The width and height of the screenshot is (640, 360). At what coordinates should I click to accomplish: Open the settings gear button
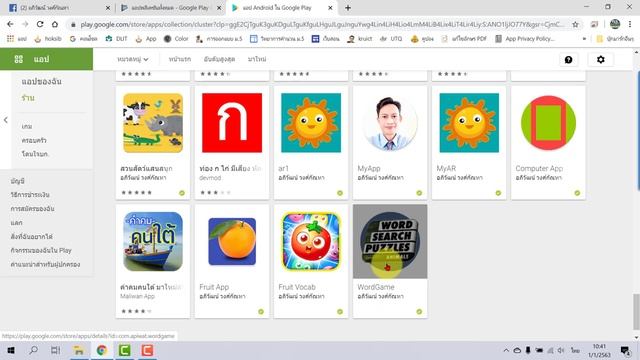pos(600,60)
